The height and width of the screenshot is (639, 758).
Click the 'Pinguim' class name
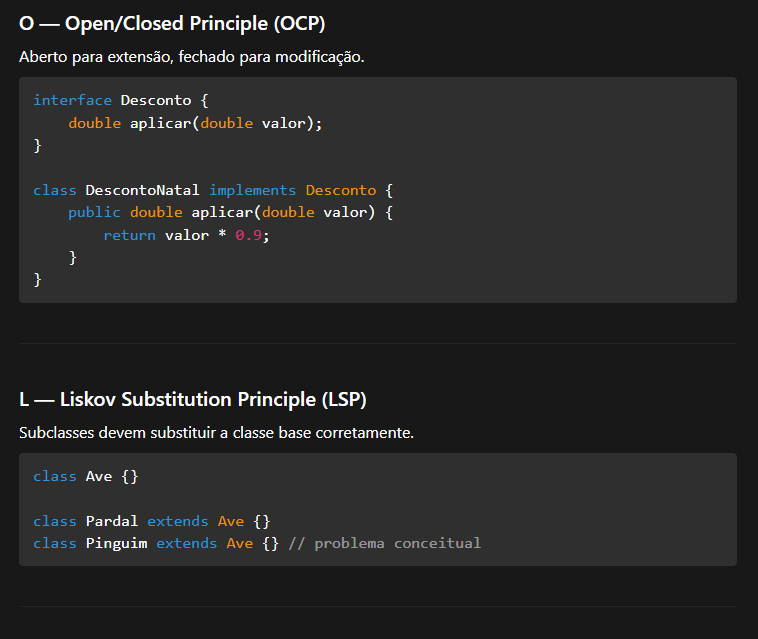116,543
